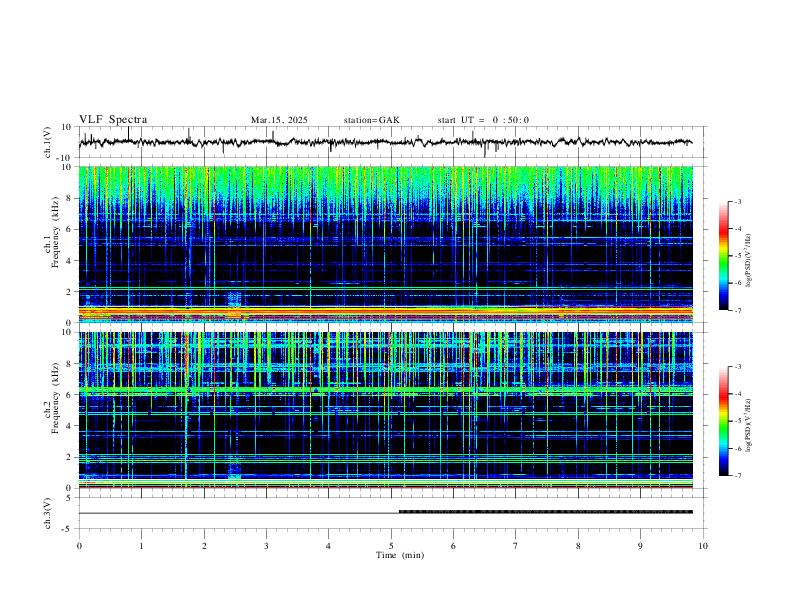Click the ch.2 colorbar log(PSD) label
The width and height of the screenshot is (792, 612).
click(748, 425)
